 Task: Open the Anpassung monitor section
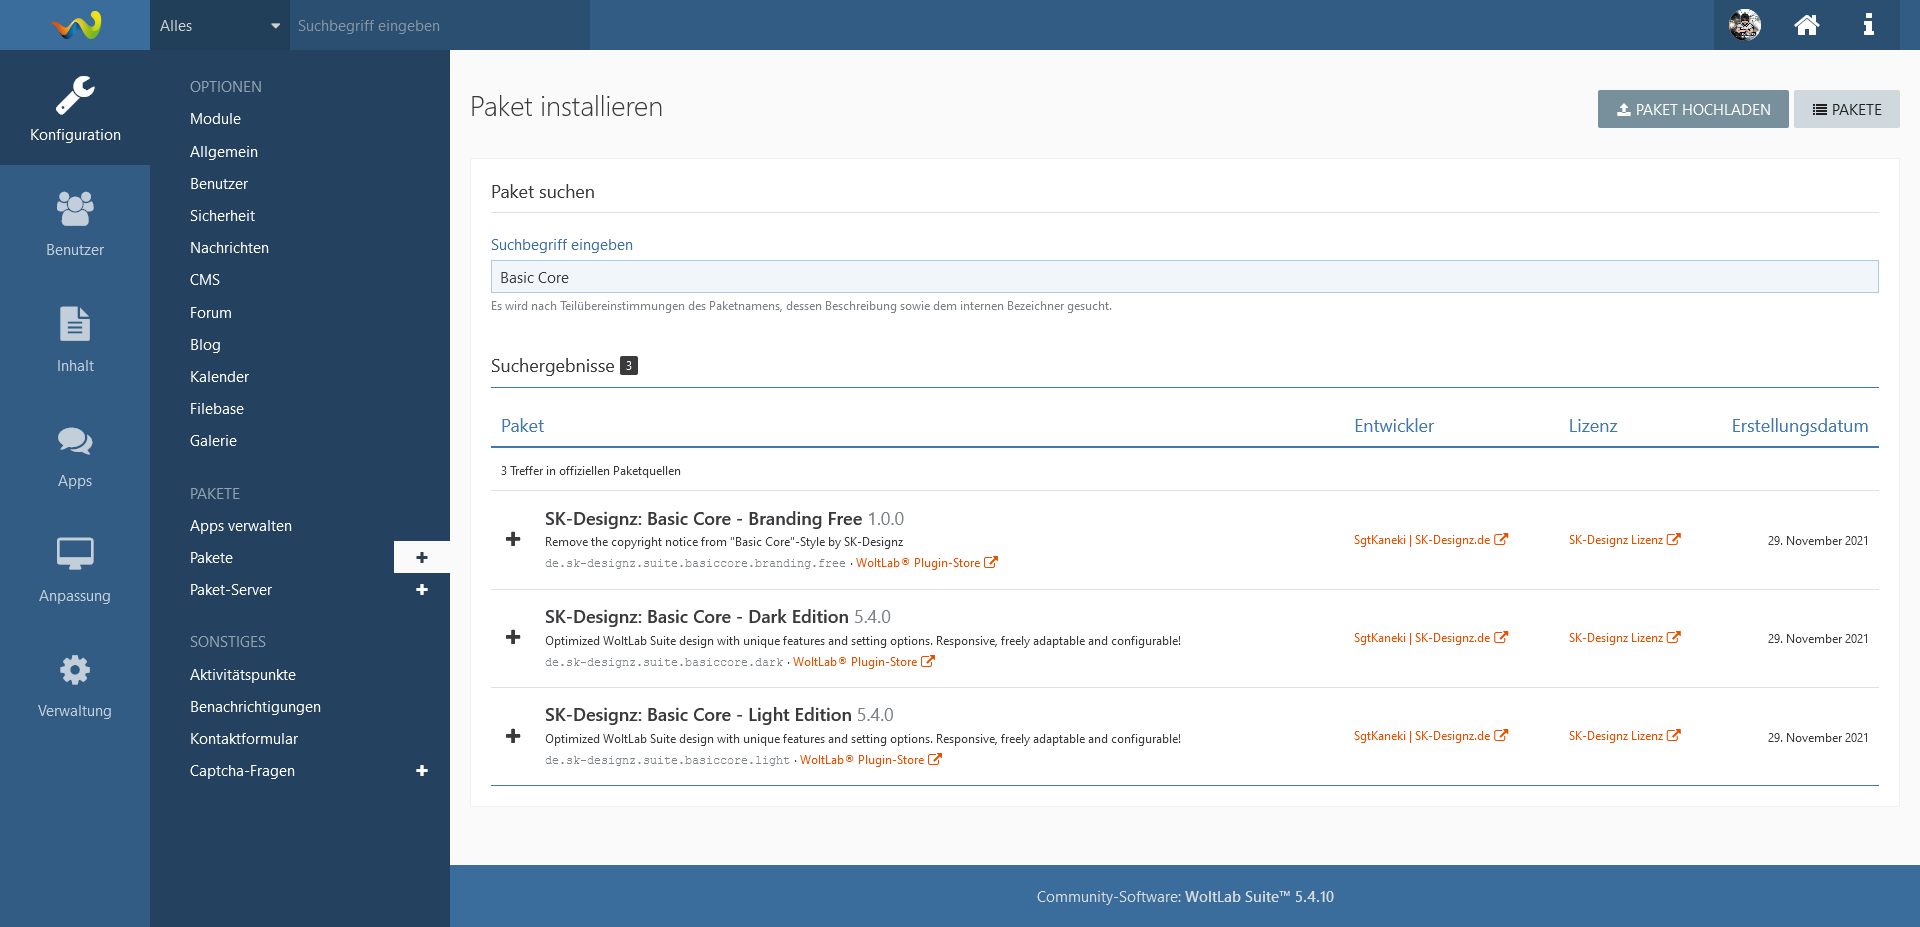(x=75, y=569)
